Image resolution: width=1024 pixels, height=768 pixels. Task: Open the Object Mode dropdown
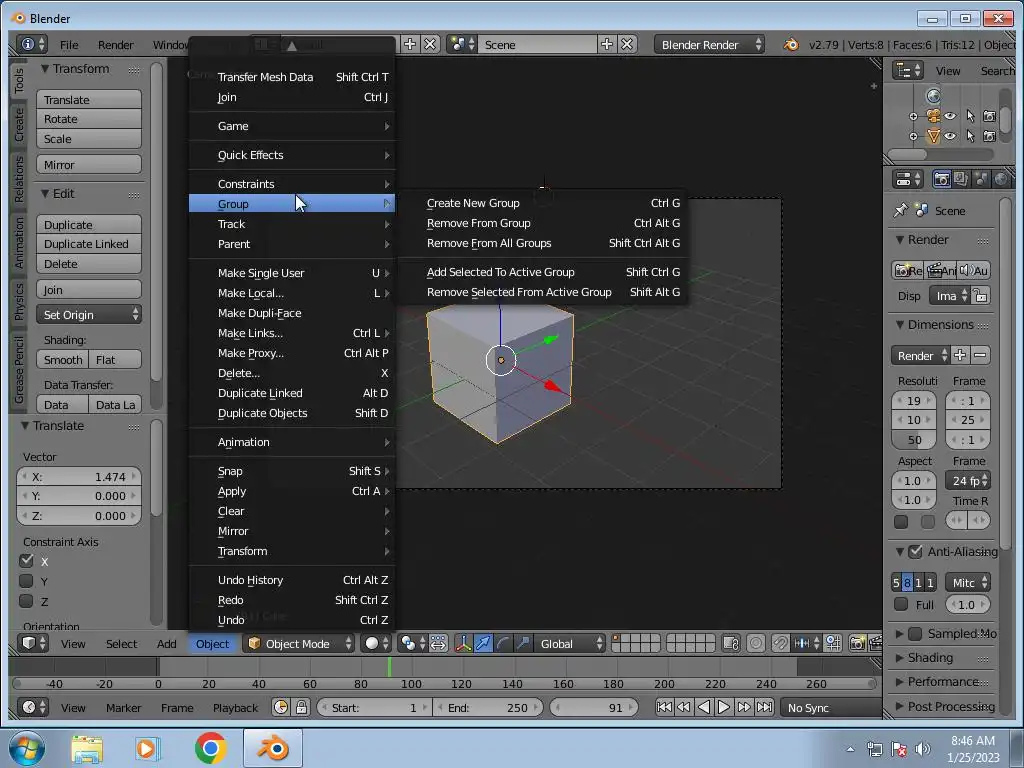300,643
